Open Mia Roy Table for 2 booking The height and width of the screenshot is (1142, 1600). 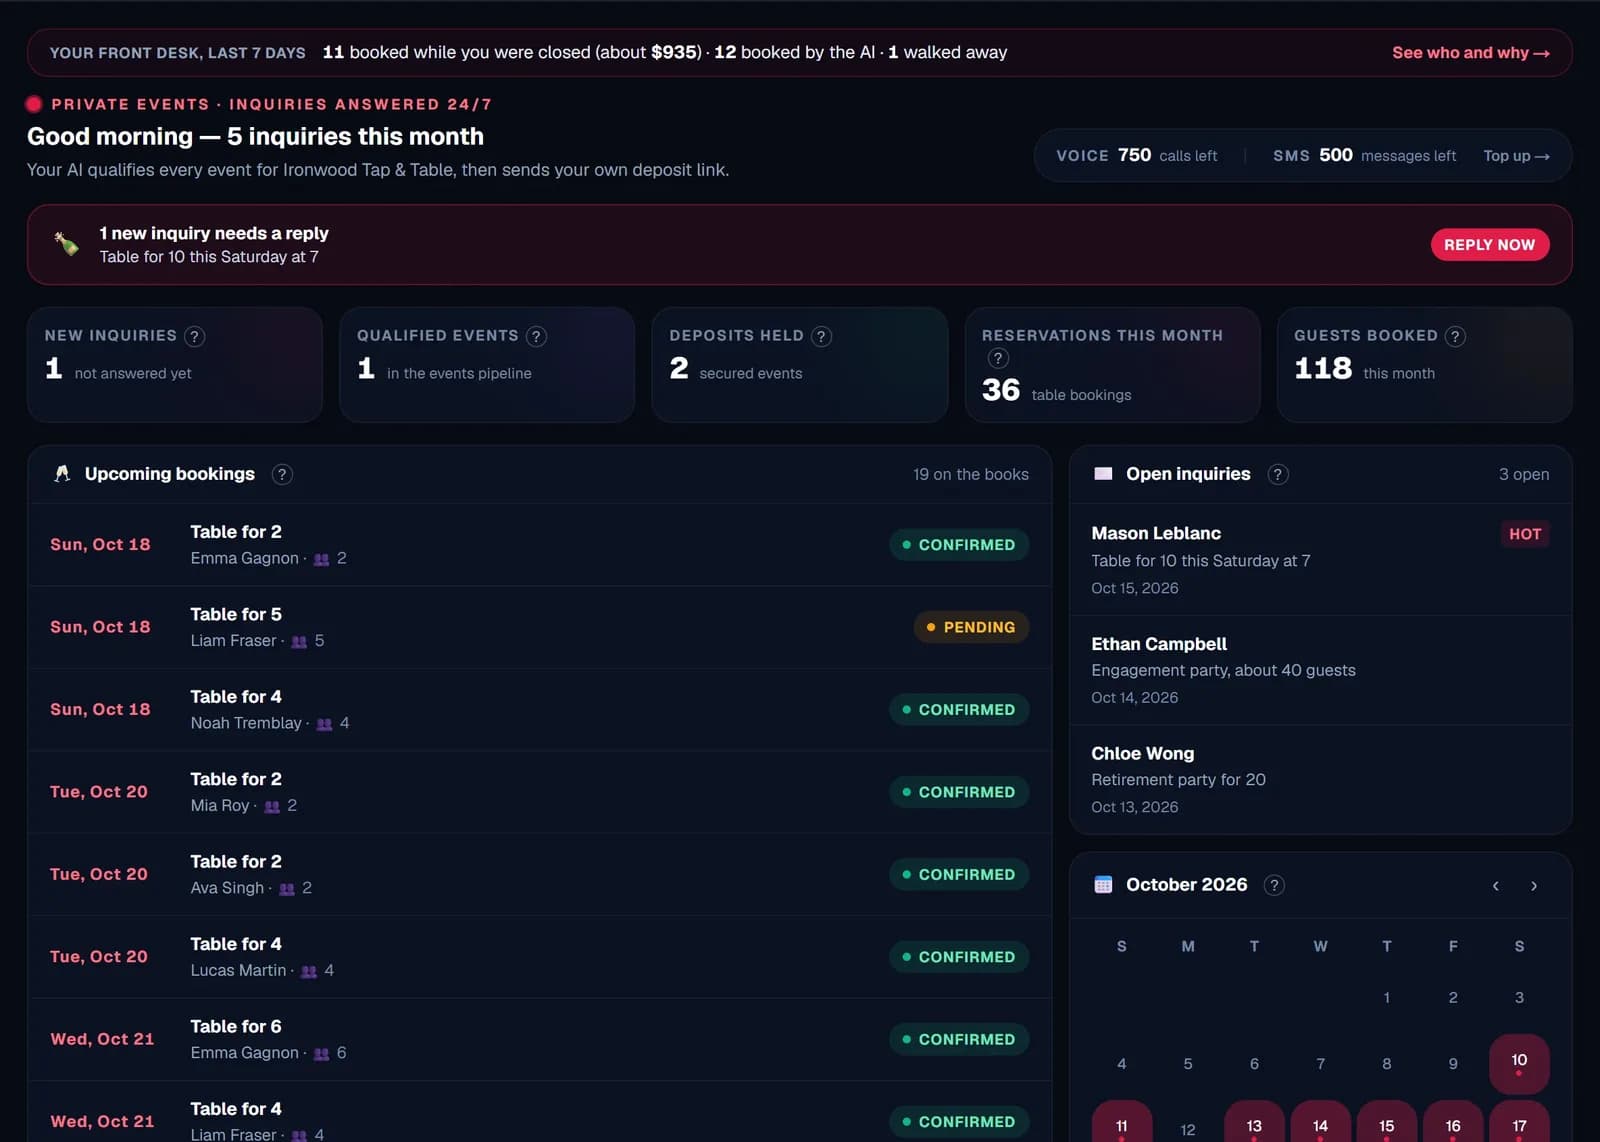[x=540, y=792]
